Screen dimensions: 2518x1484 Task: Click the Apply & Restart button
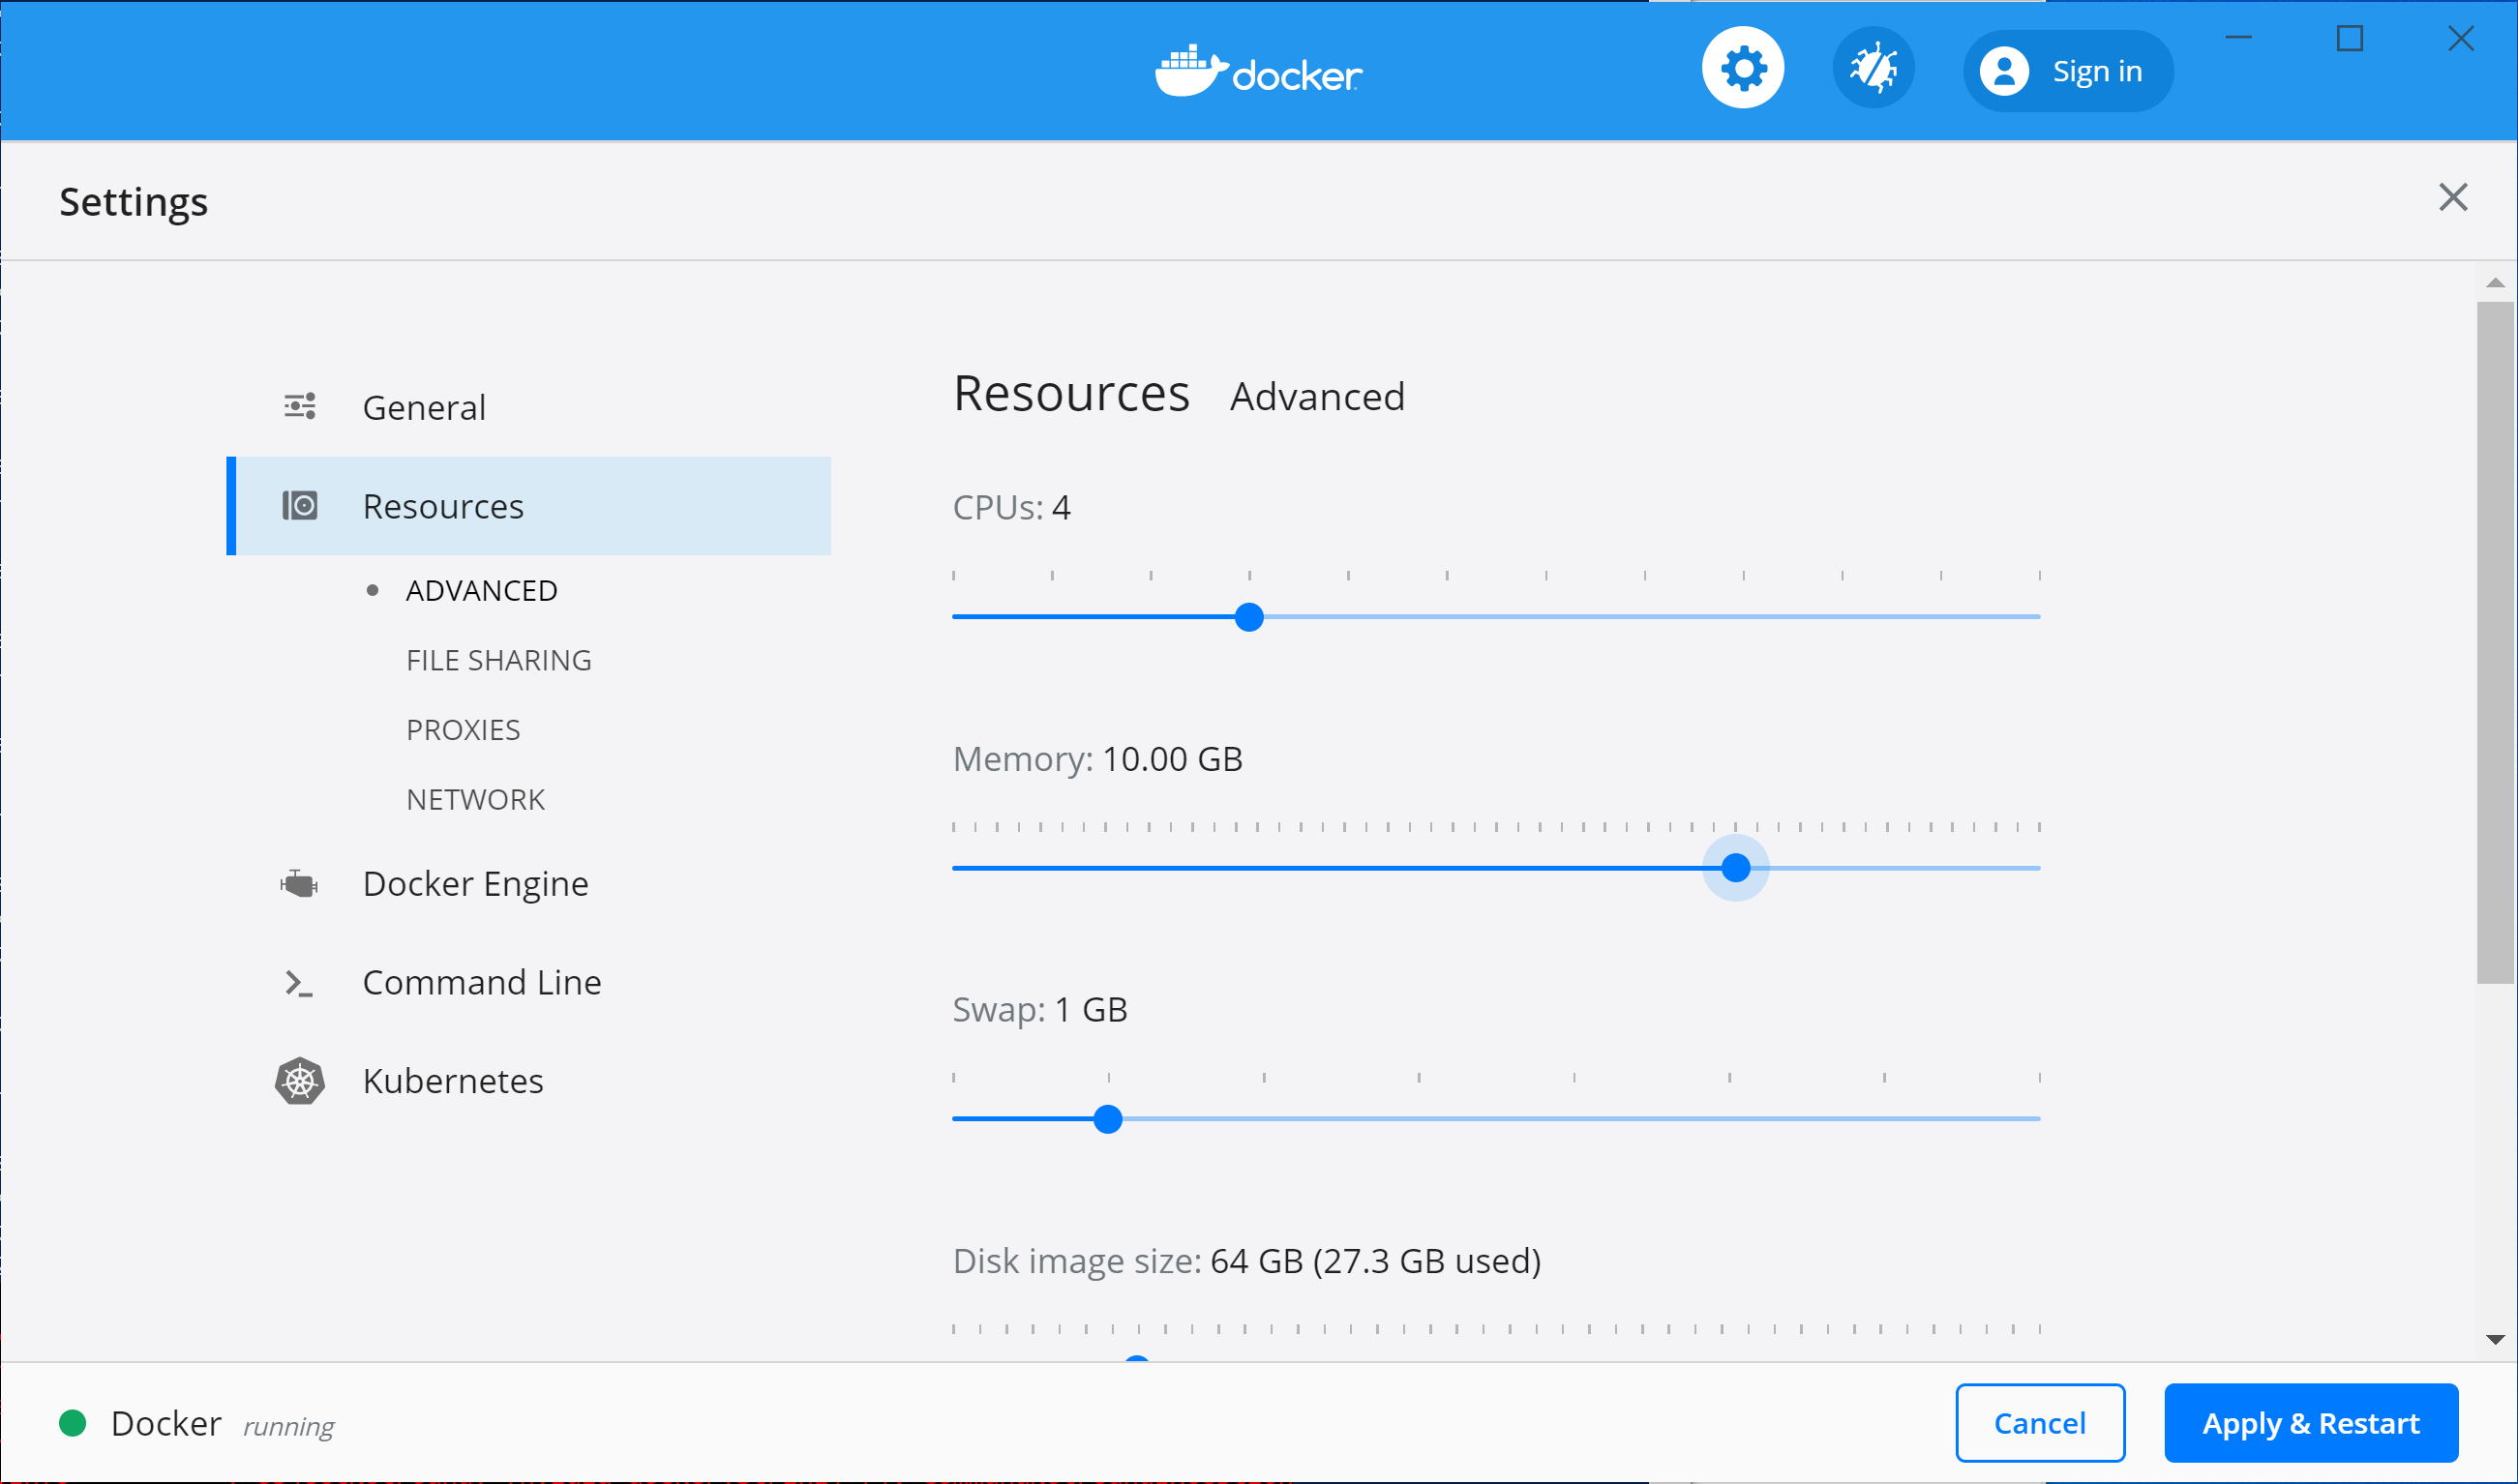pyautogui.click(x=2311, y=1422)
